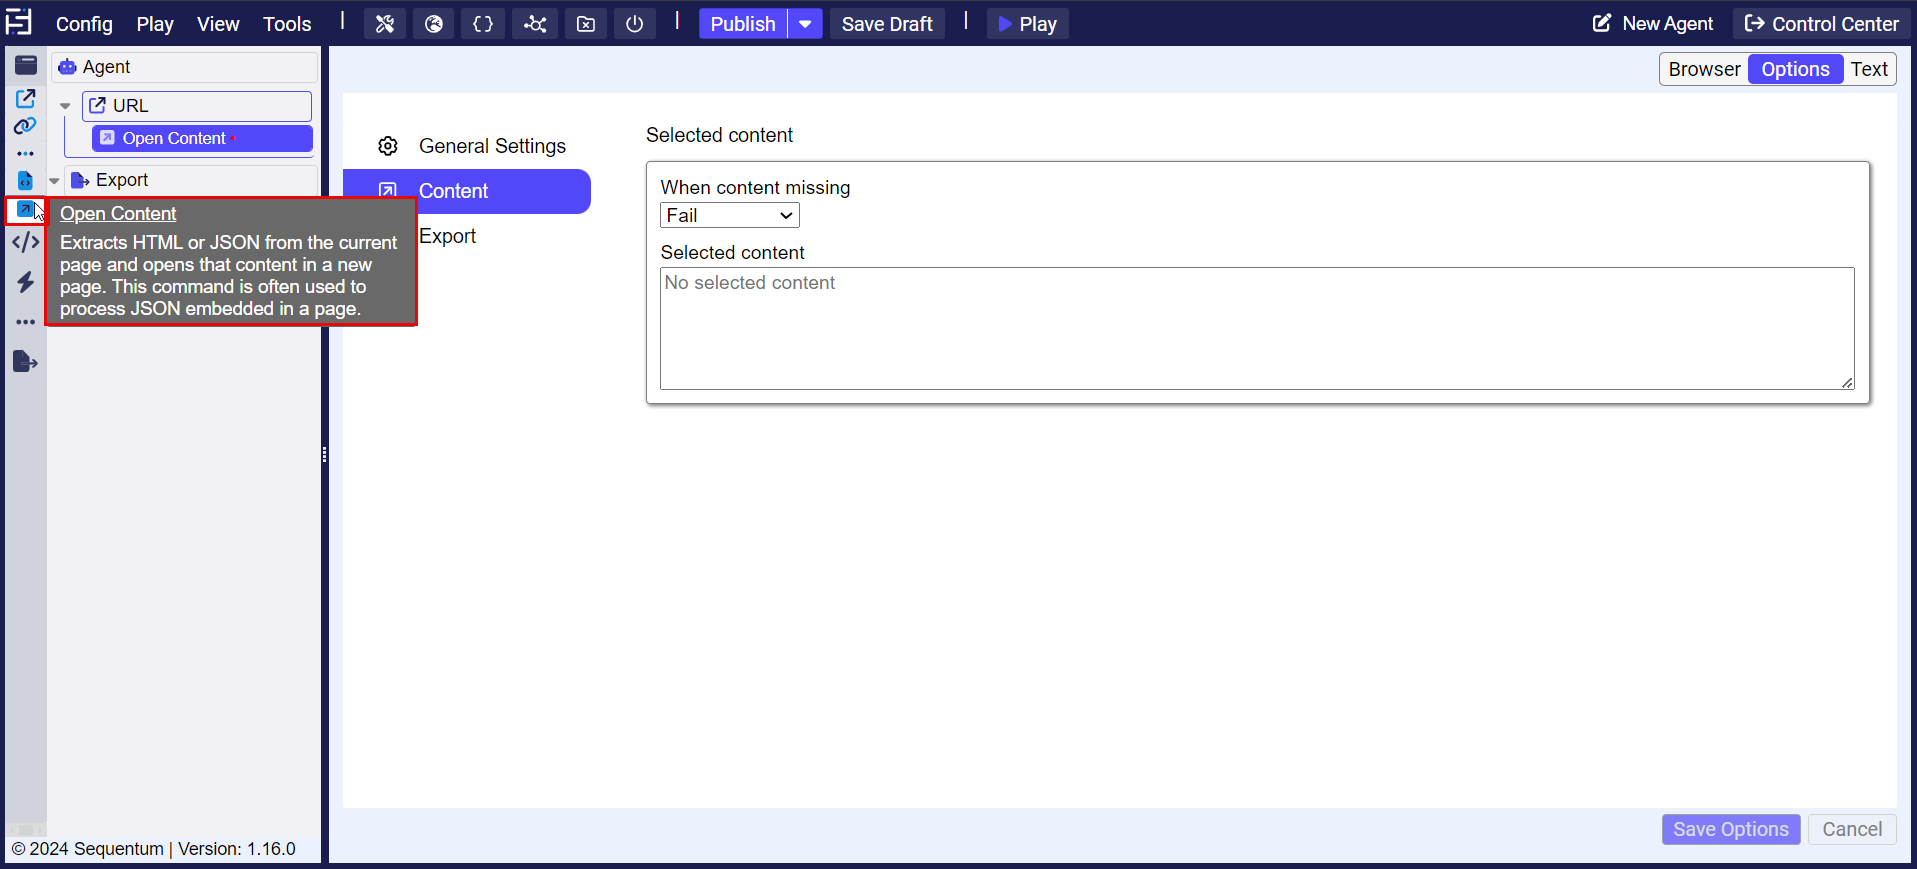
Task: Select the URL command sidebar icon
Action: 25,98
